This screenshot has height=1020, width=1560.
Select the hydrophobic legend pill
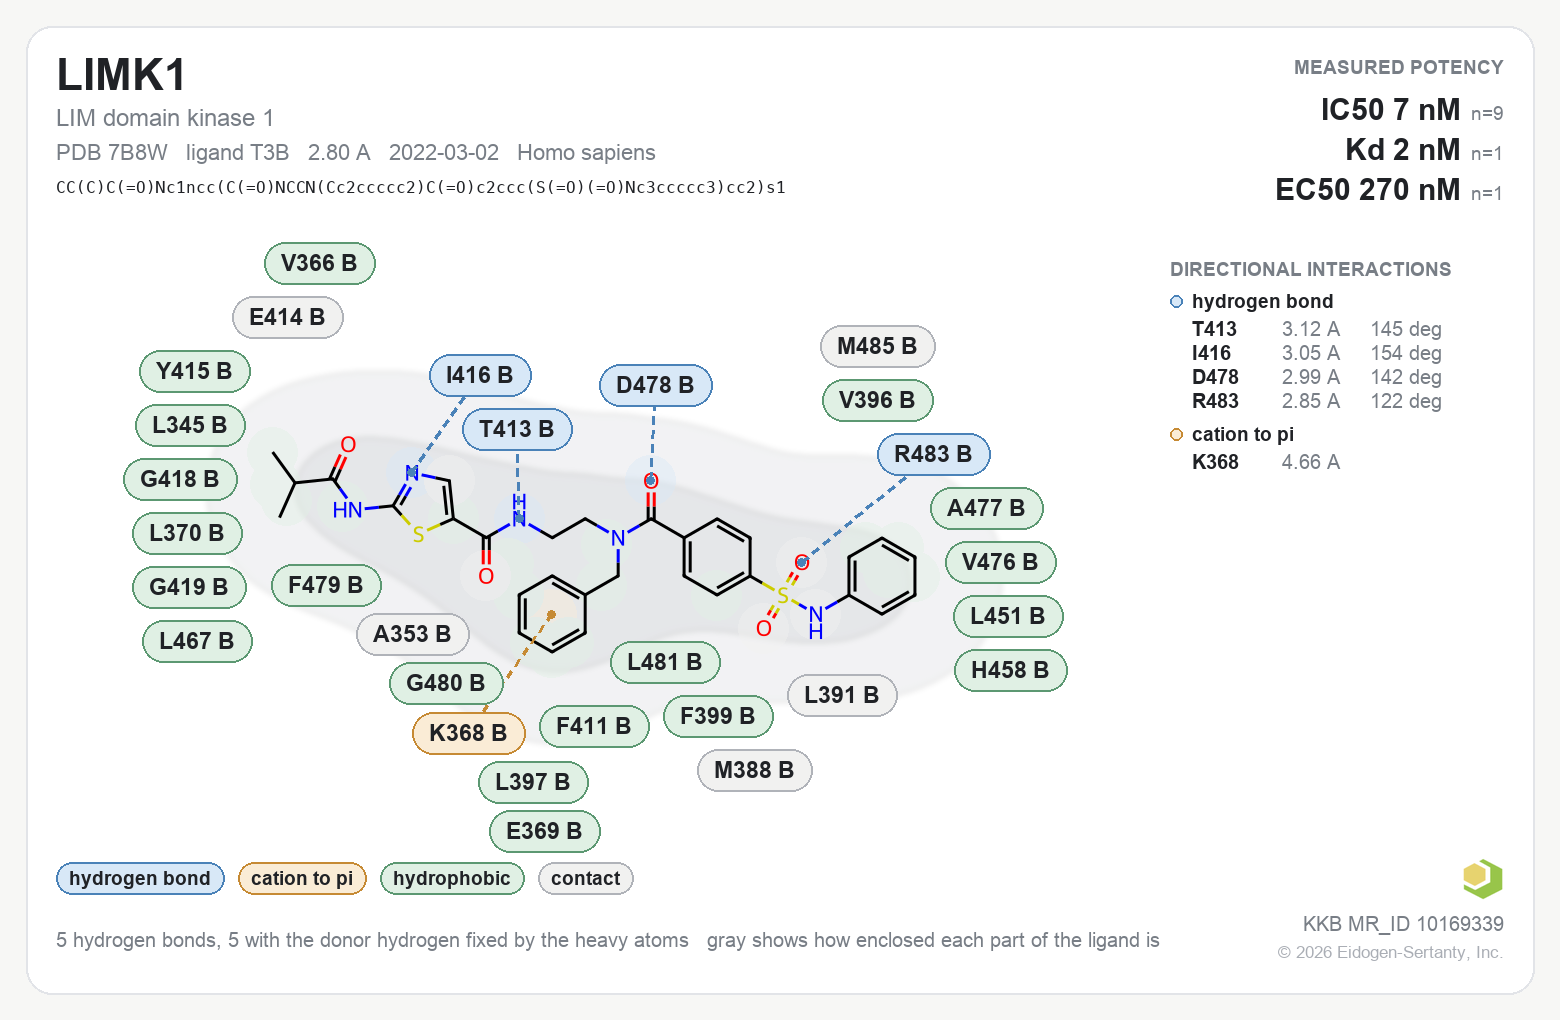(x=452, y=879)
